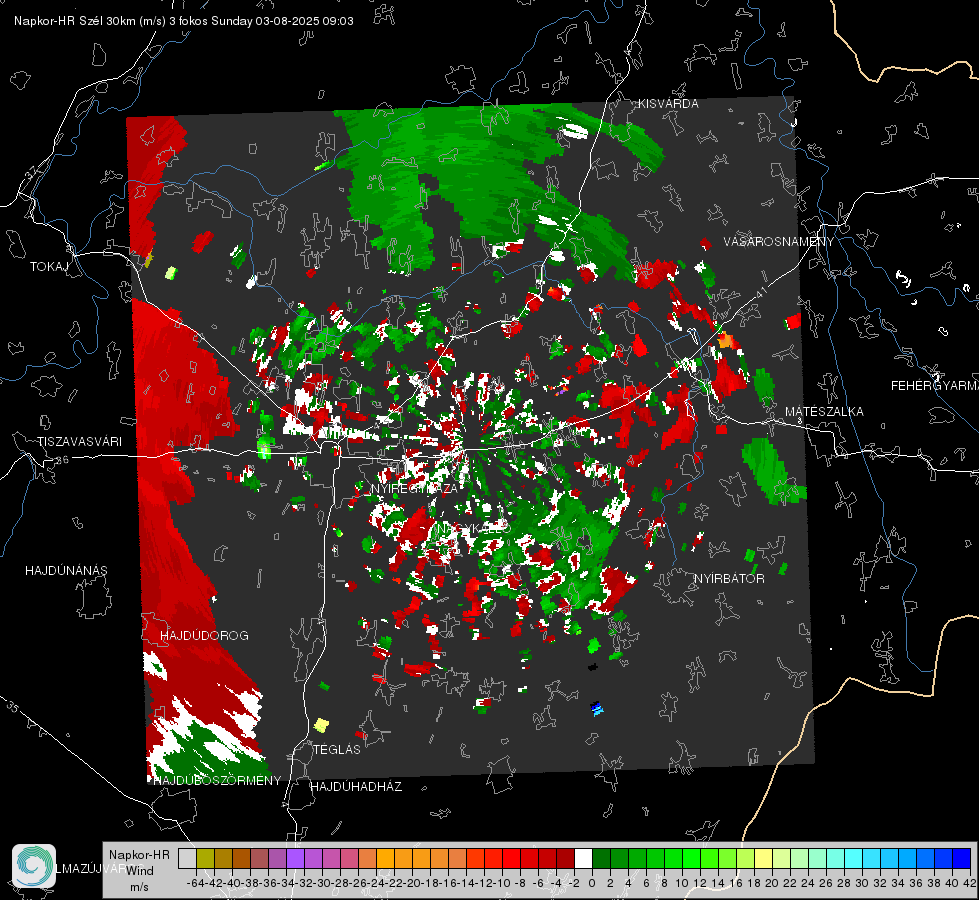Viewport: 979px width, 900px height.
Task: Click the cyan swatch above label 30
Action: [x=872, y=858]
